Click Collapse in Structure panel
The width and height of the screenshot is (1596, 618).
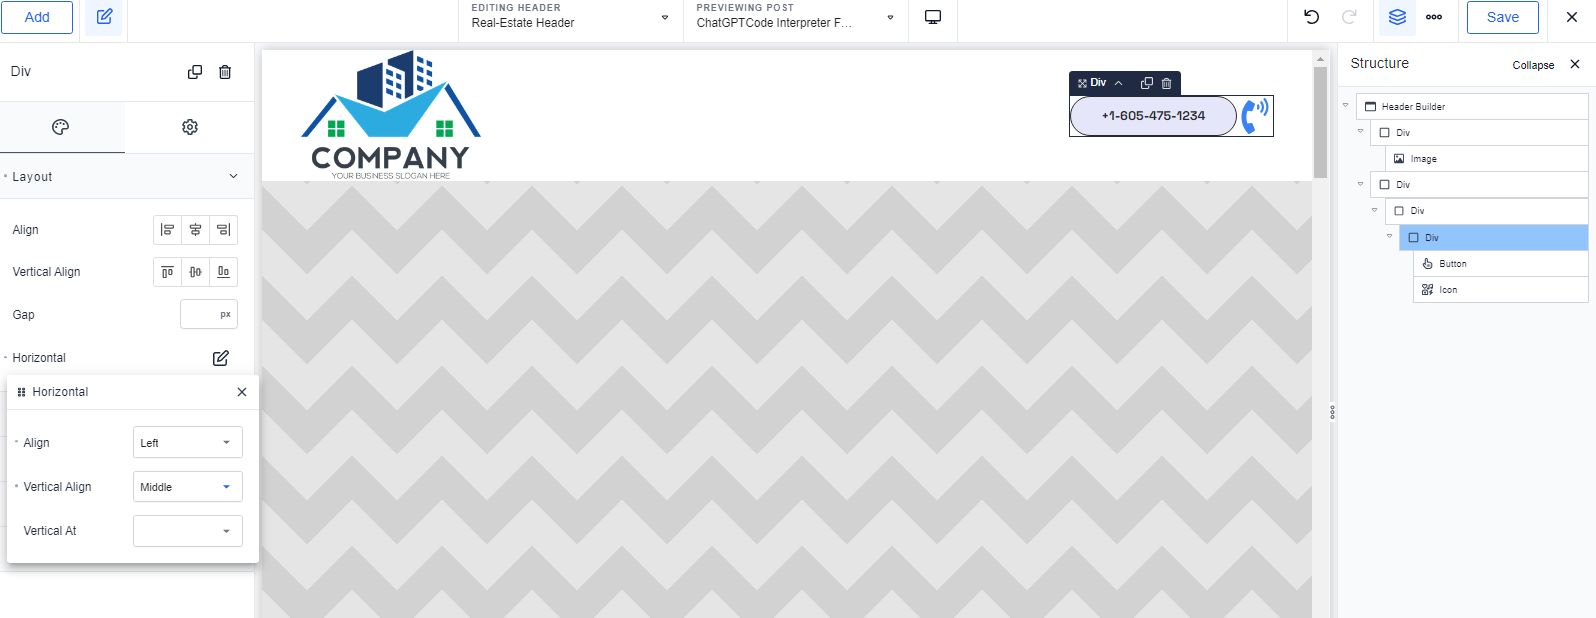1532,65
